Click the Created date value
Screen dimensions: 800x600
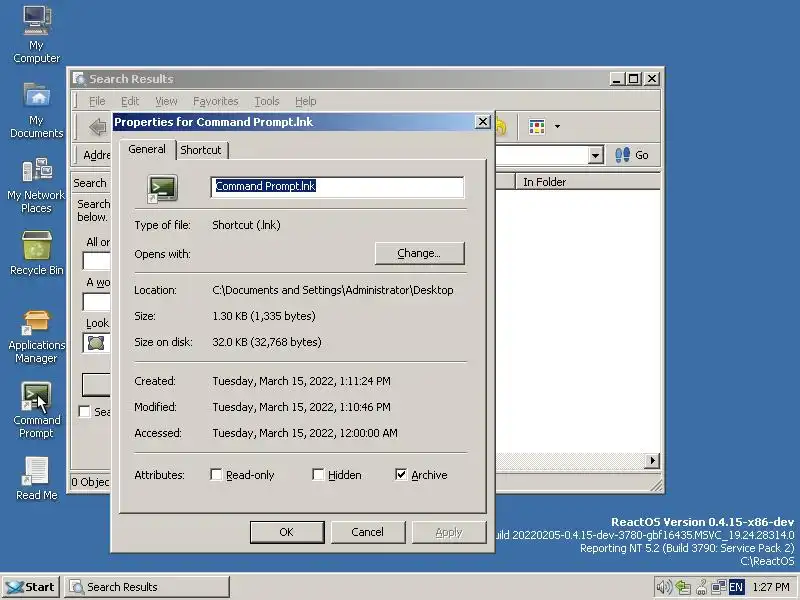302,381
